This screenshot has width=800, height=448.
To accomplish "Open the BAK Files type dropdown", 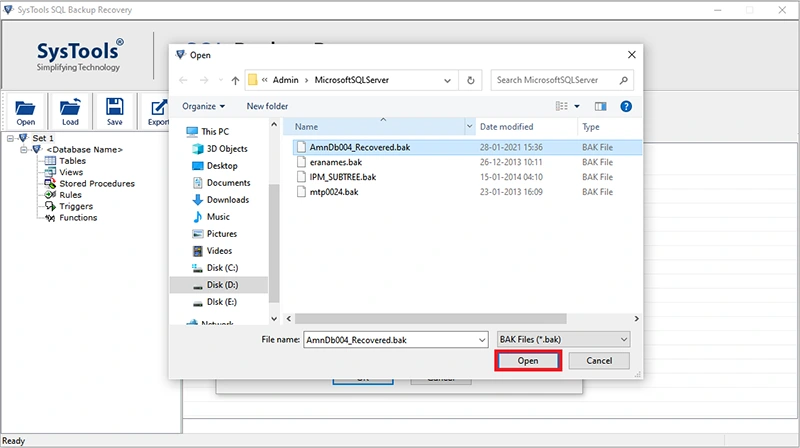I will pyautogui.click(x=563, y=339).
